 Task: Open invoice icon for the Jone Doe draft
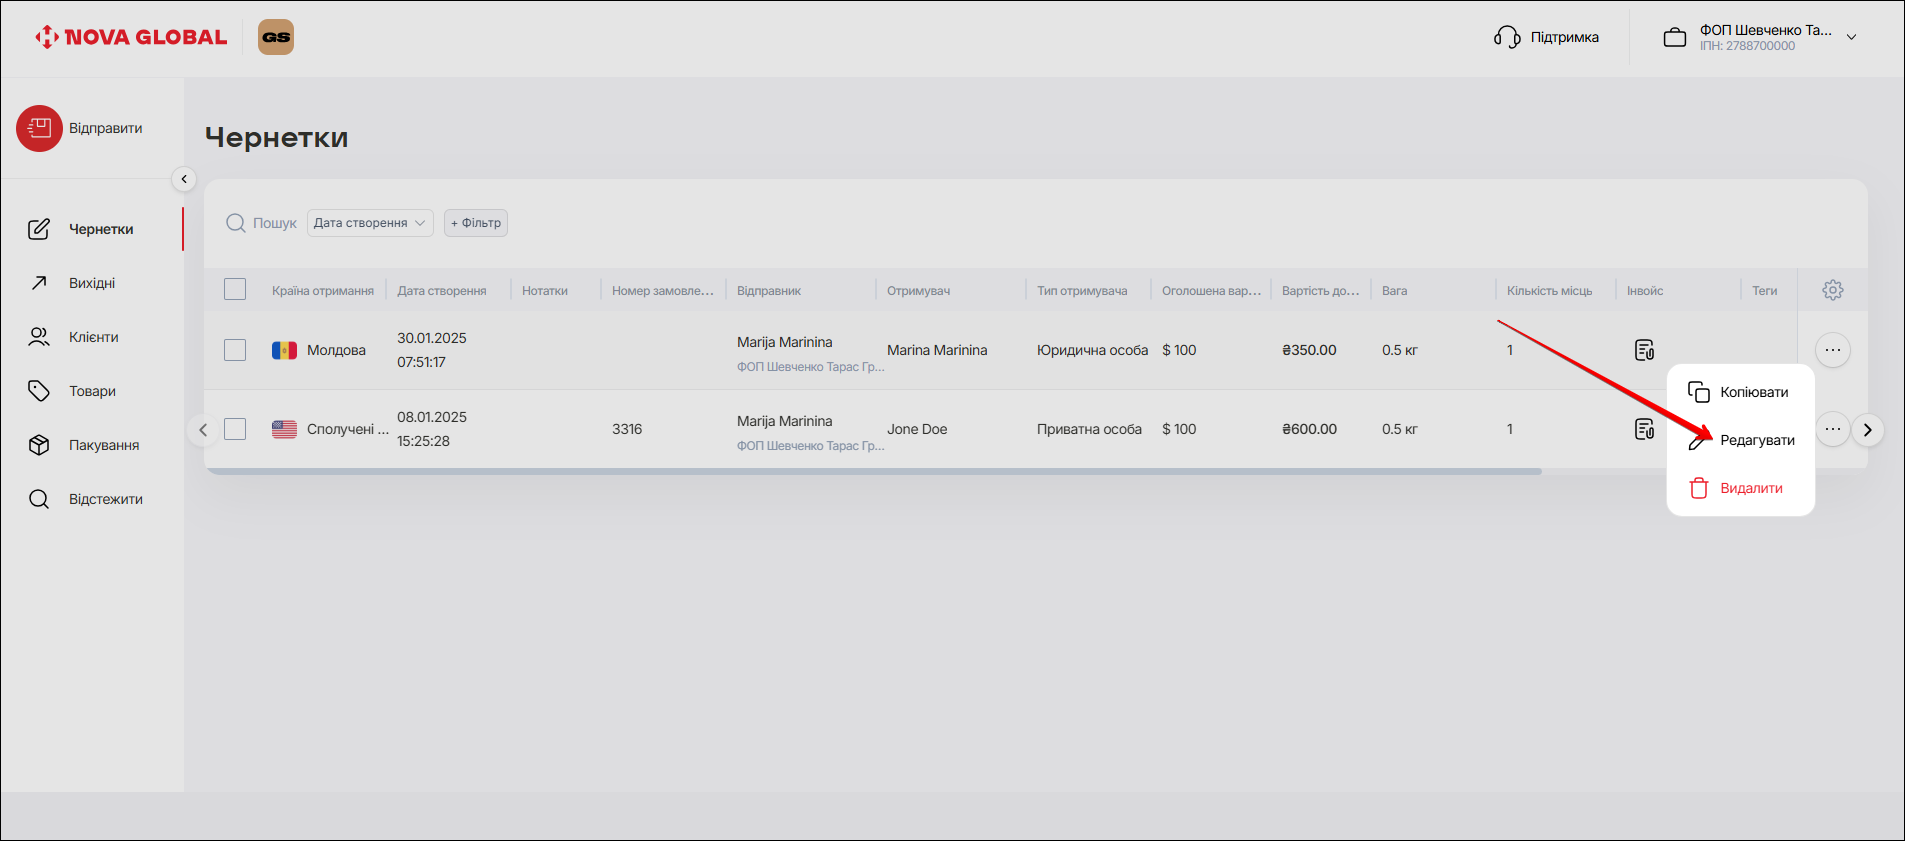pyautogui.click(x=1644, y=429)
